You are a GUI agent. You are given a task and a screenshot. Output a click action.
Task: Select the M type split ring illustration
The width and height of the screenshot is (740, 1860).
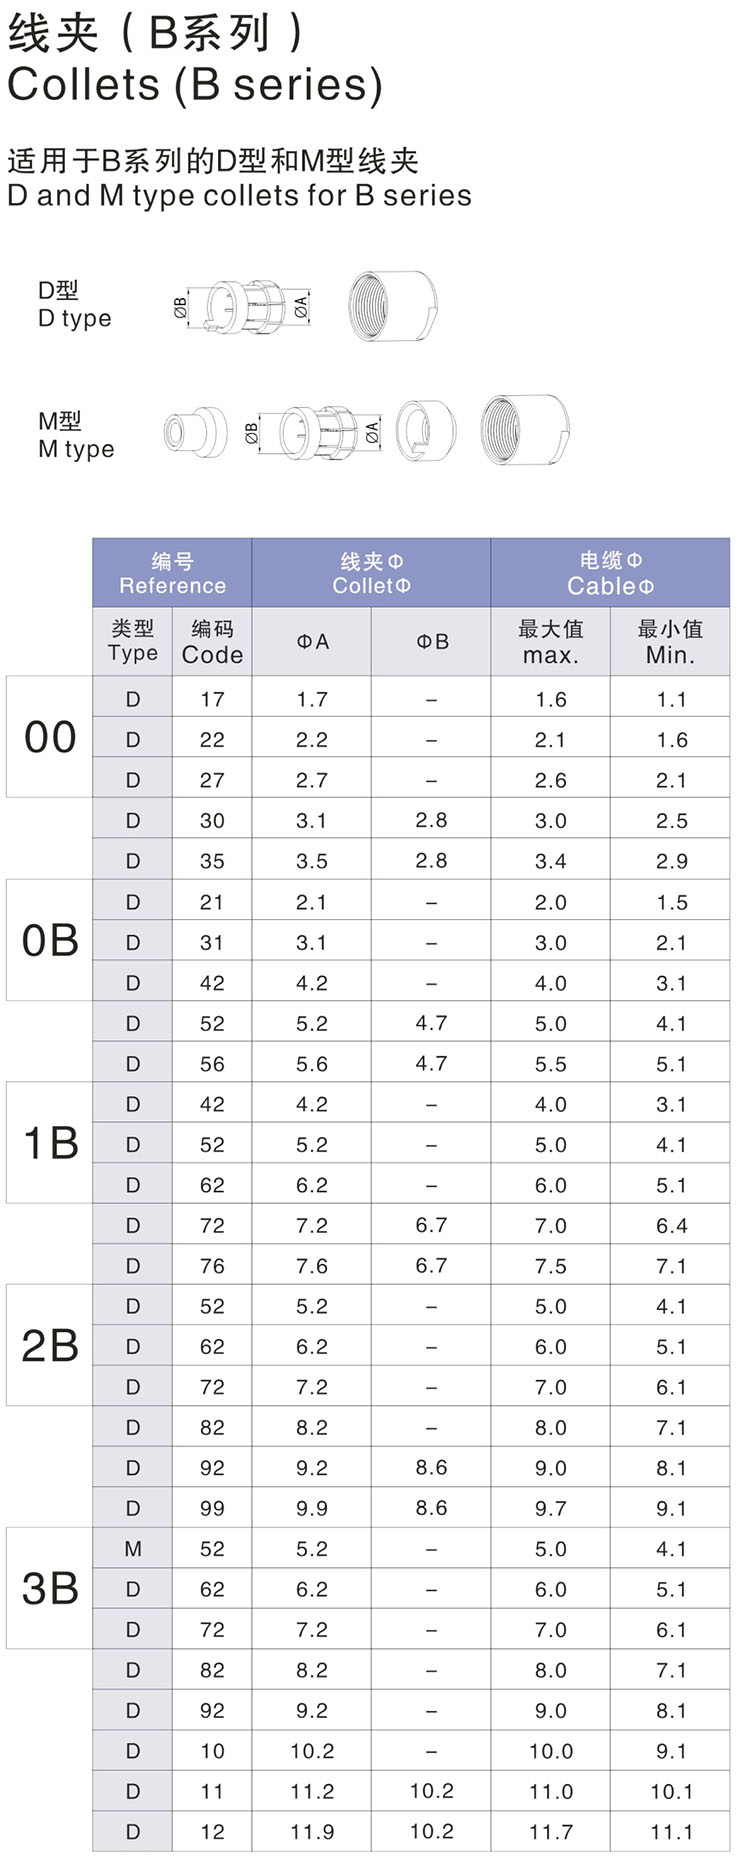(426, 432)
